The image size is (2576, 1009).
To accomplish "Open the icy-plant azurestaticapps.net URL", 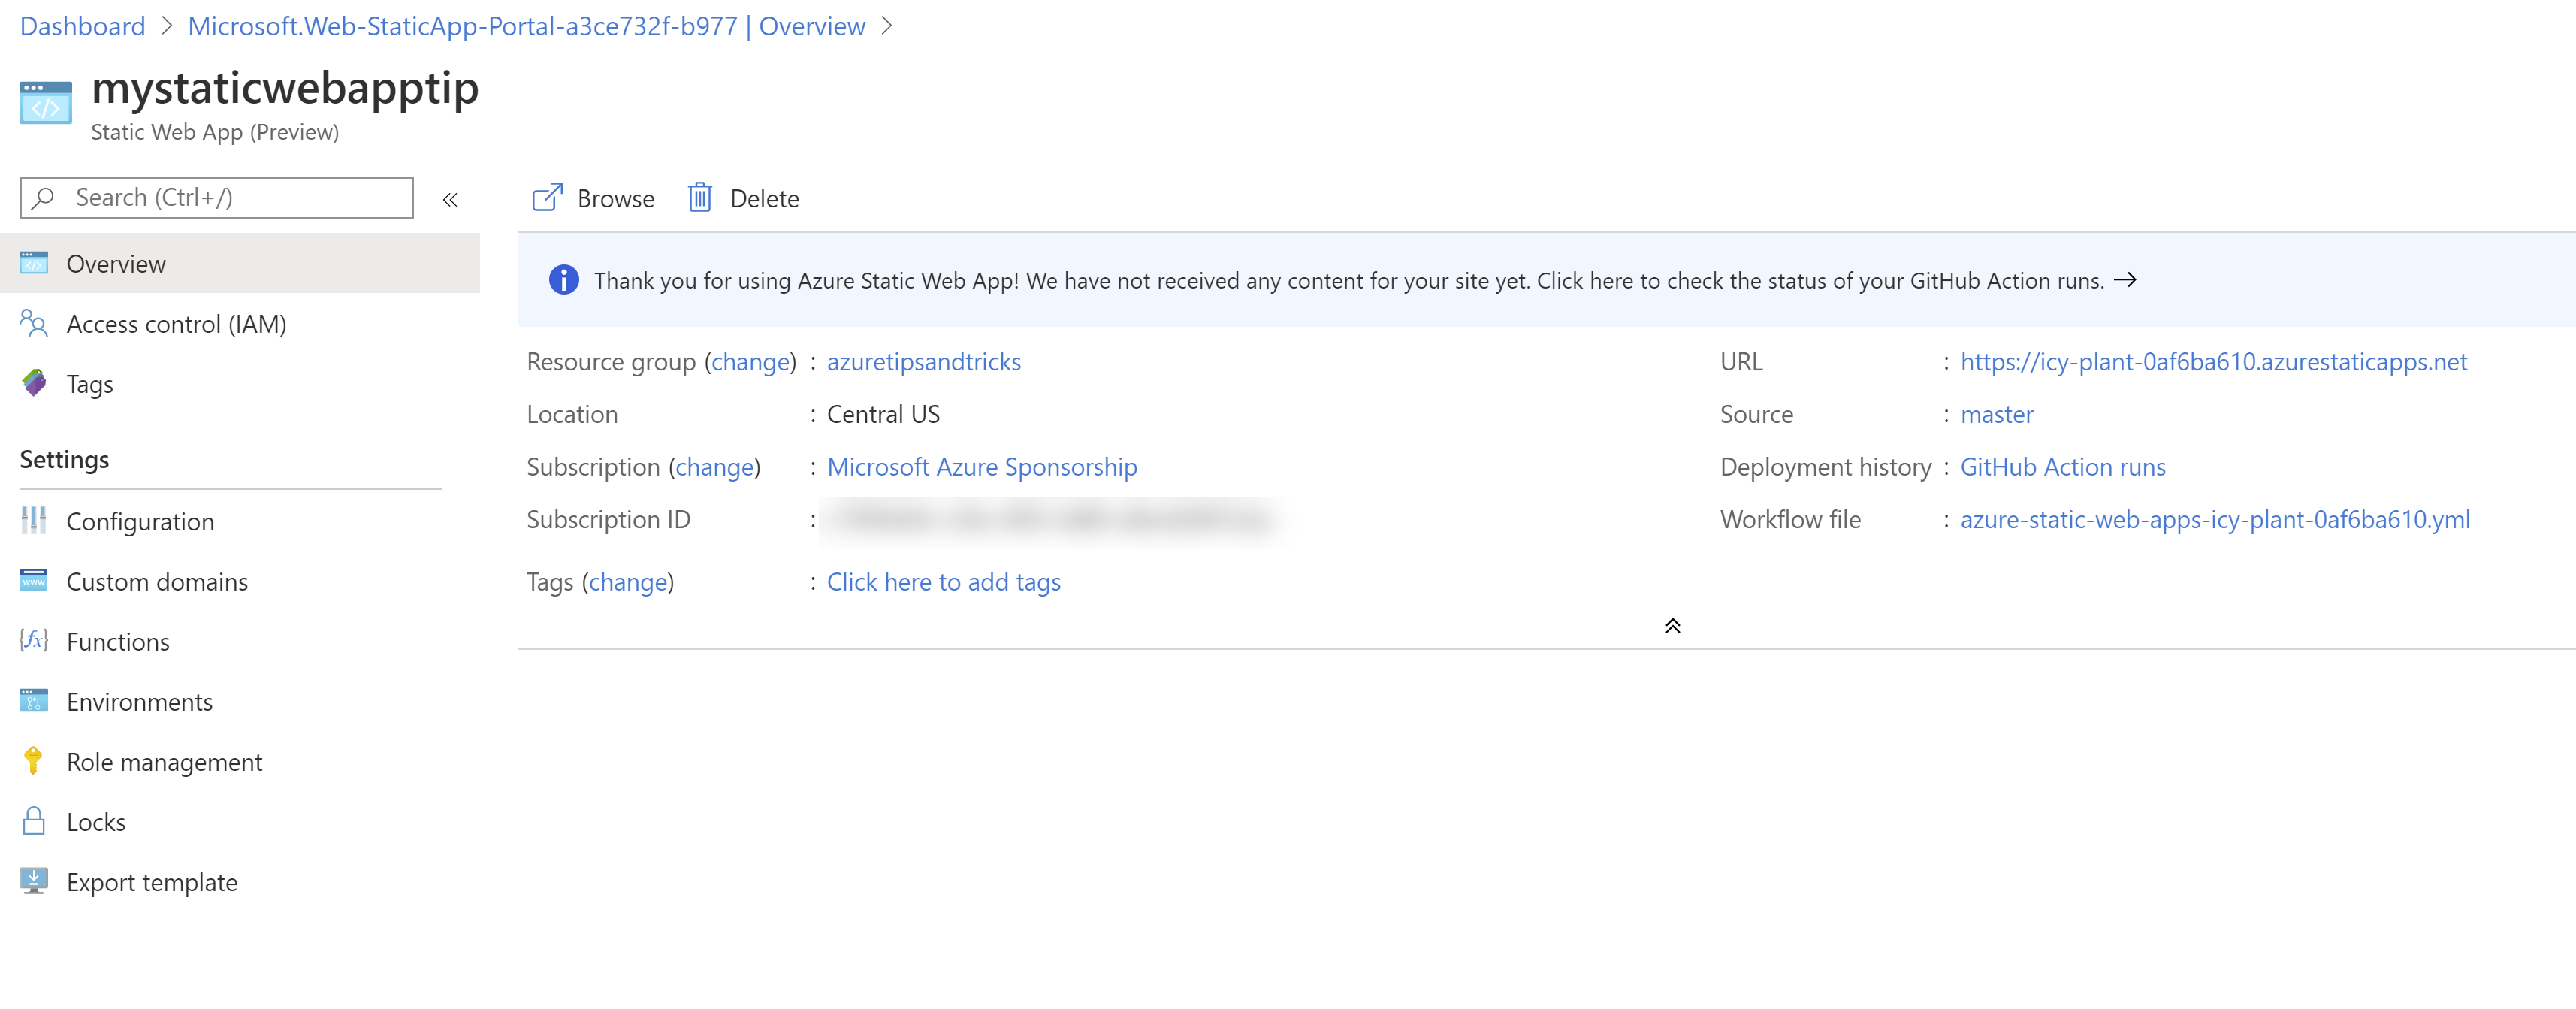I will (2213, 361).
